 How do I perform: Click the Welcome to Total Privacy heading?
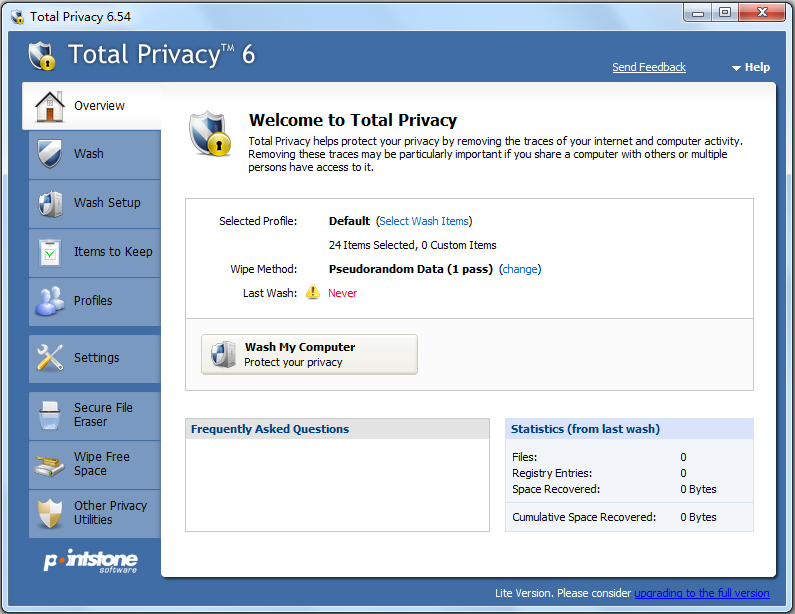point(353,120)
